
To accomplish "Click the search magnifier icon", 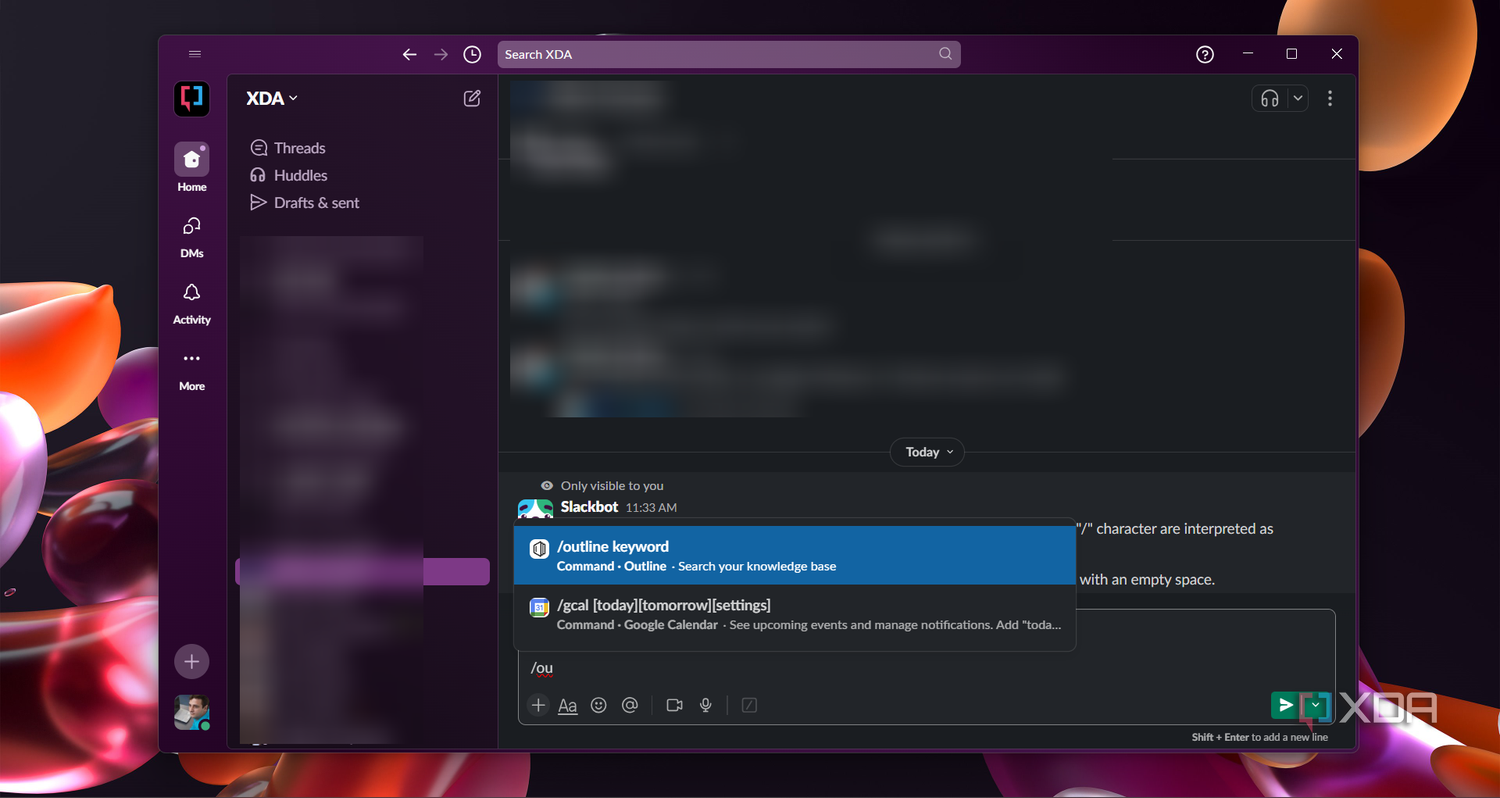I will pyautogui.click(x=945, y=54).
